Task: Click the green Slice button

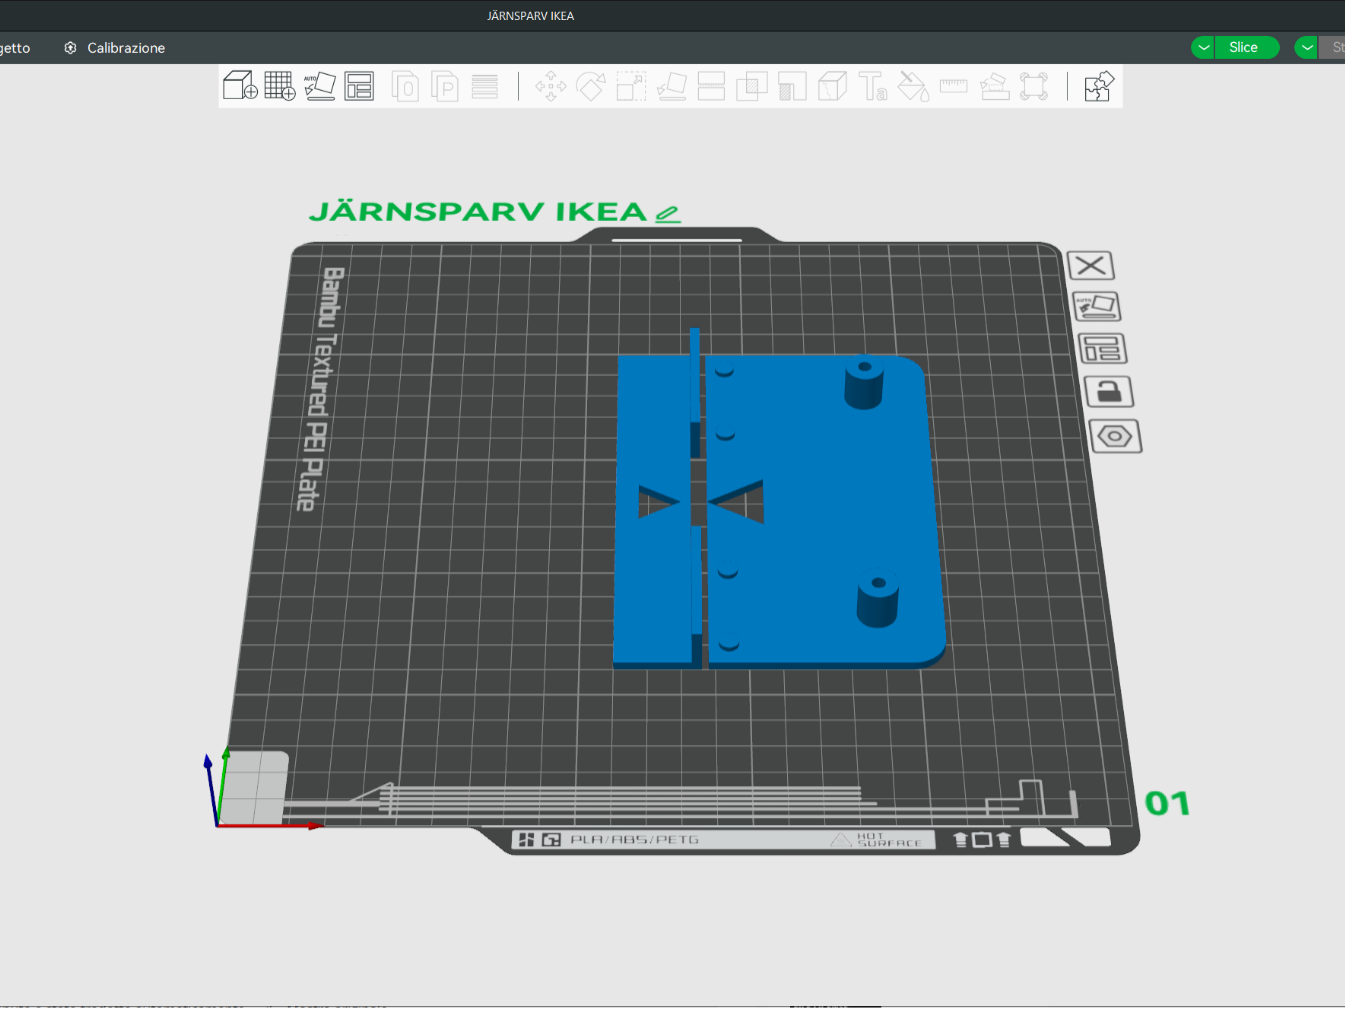Action: coord(1244,47)
